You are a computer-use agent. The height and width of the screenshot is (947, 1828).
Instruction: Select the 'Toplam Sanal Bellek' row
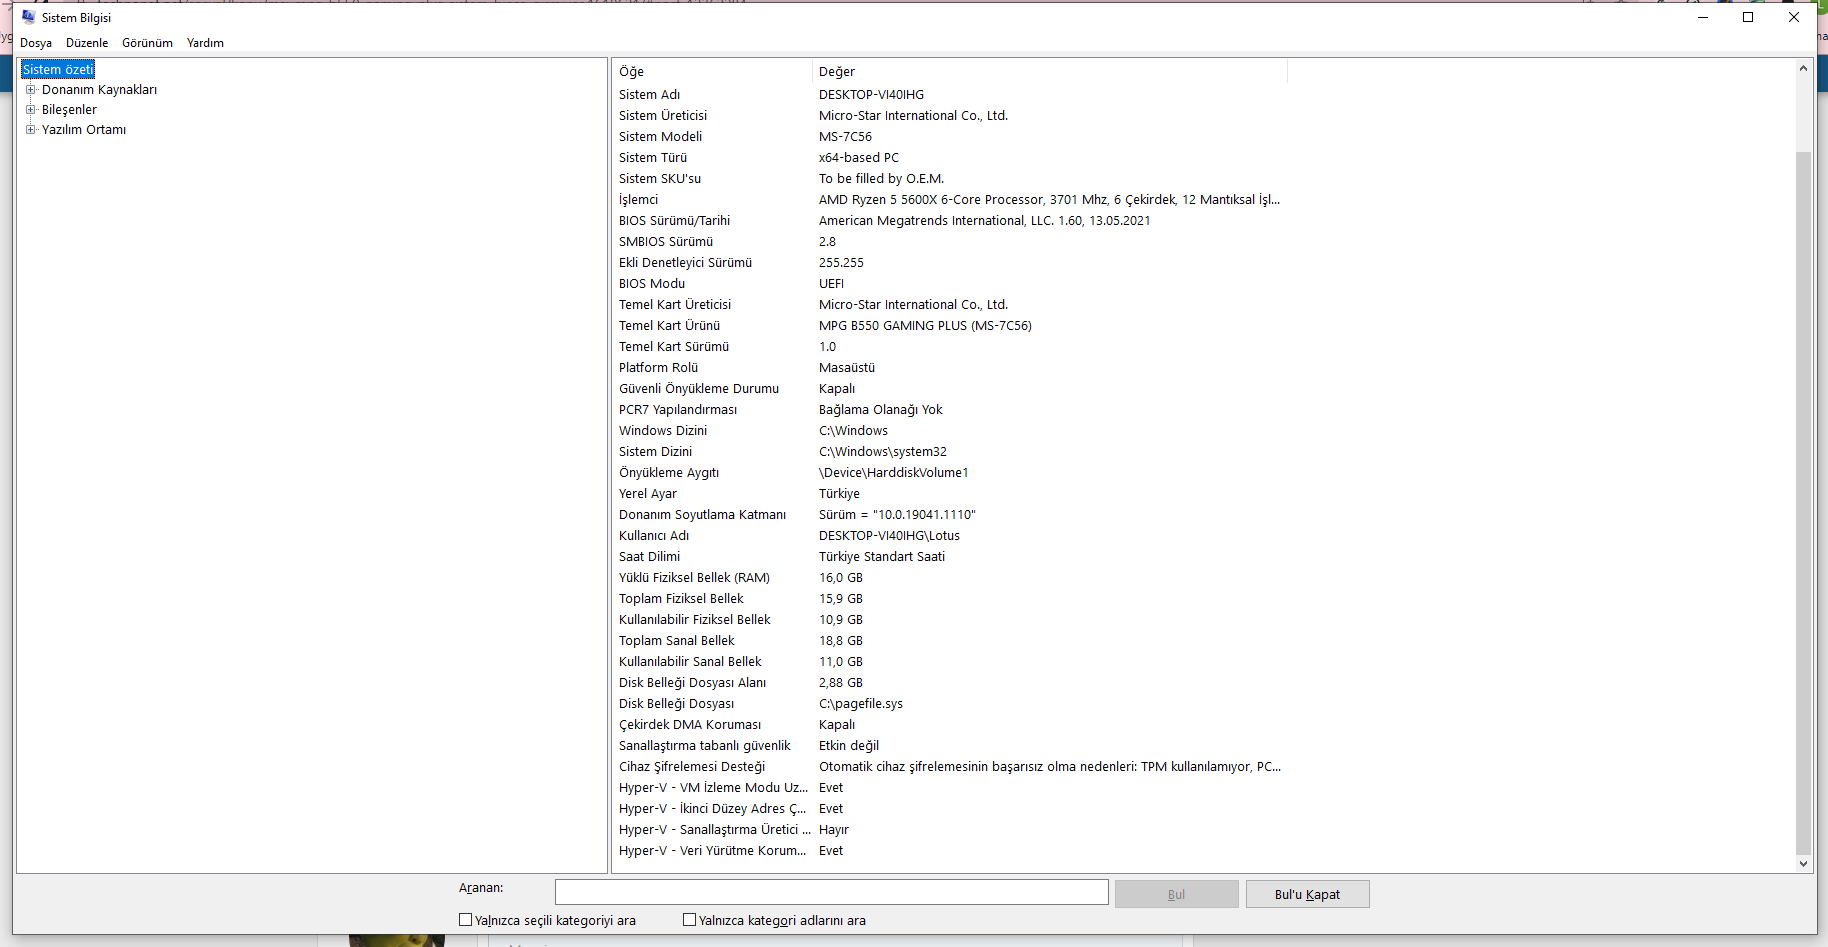(x=950, y=641)
